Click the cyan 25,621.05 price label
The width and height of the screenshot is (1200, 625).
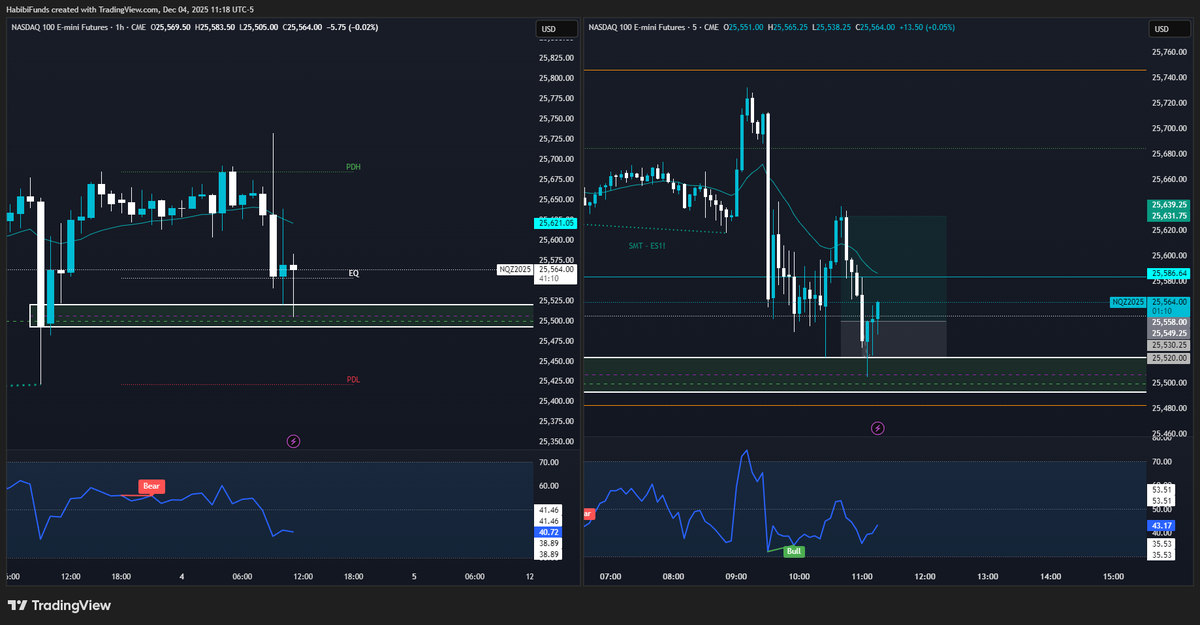click(x=555, y=224)
